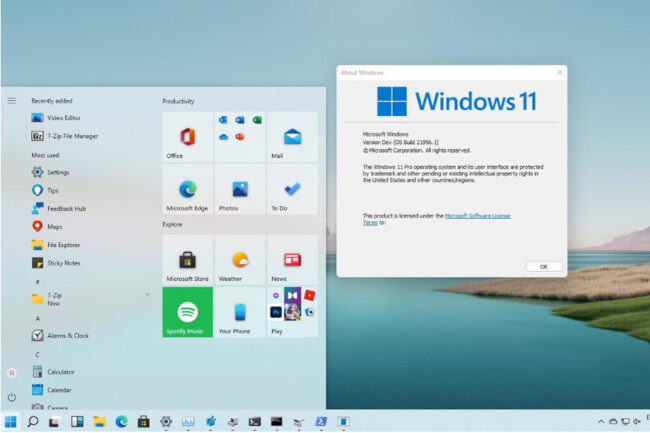Open the Microsoft Software License Terms link

click(x=476, y=215)
